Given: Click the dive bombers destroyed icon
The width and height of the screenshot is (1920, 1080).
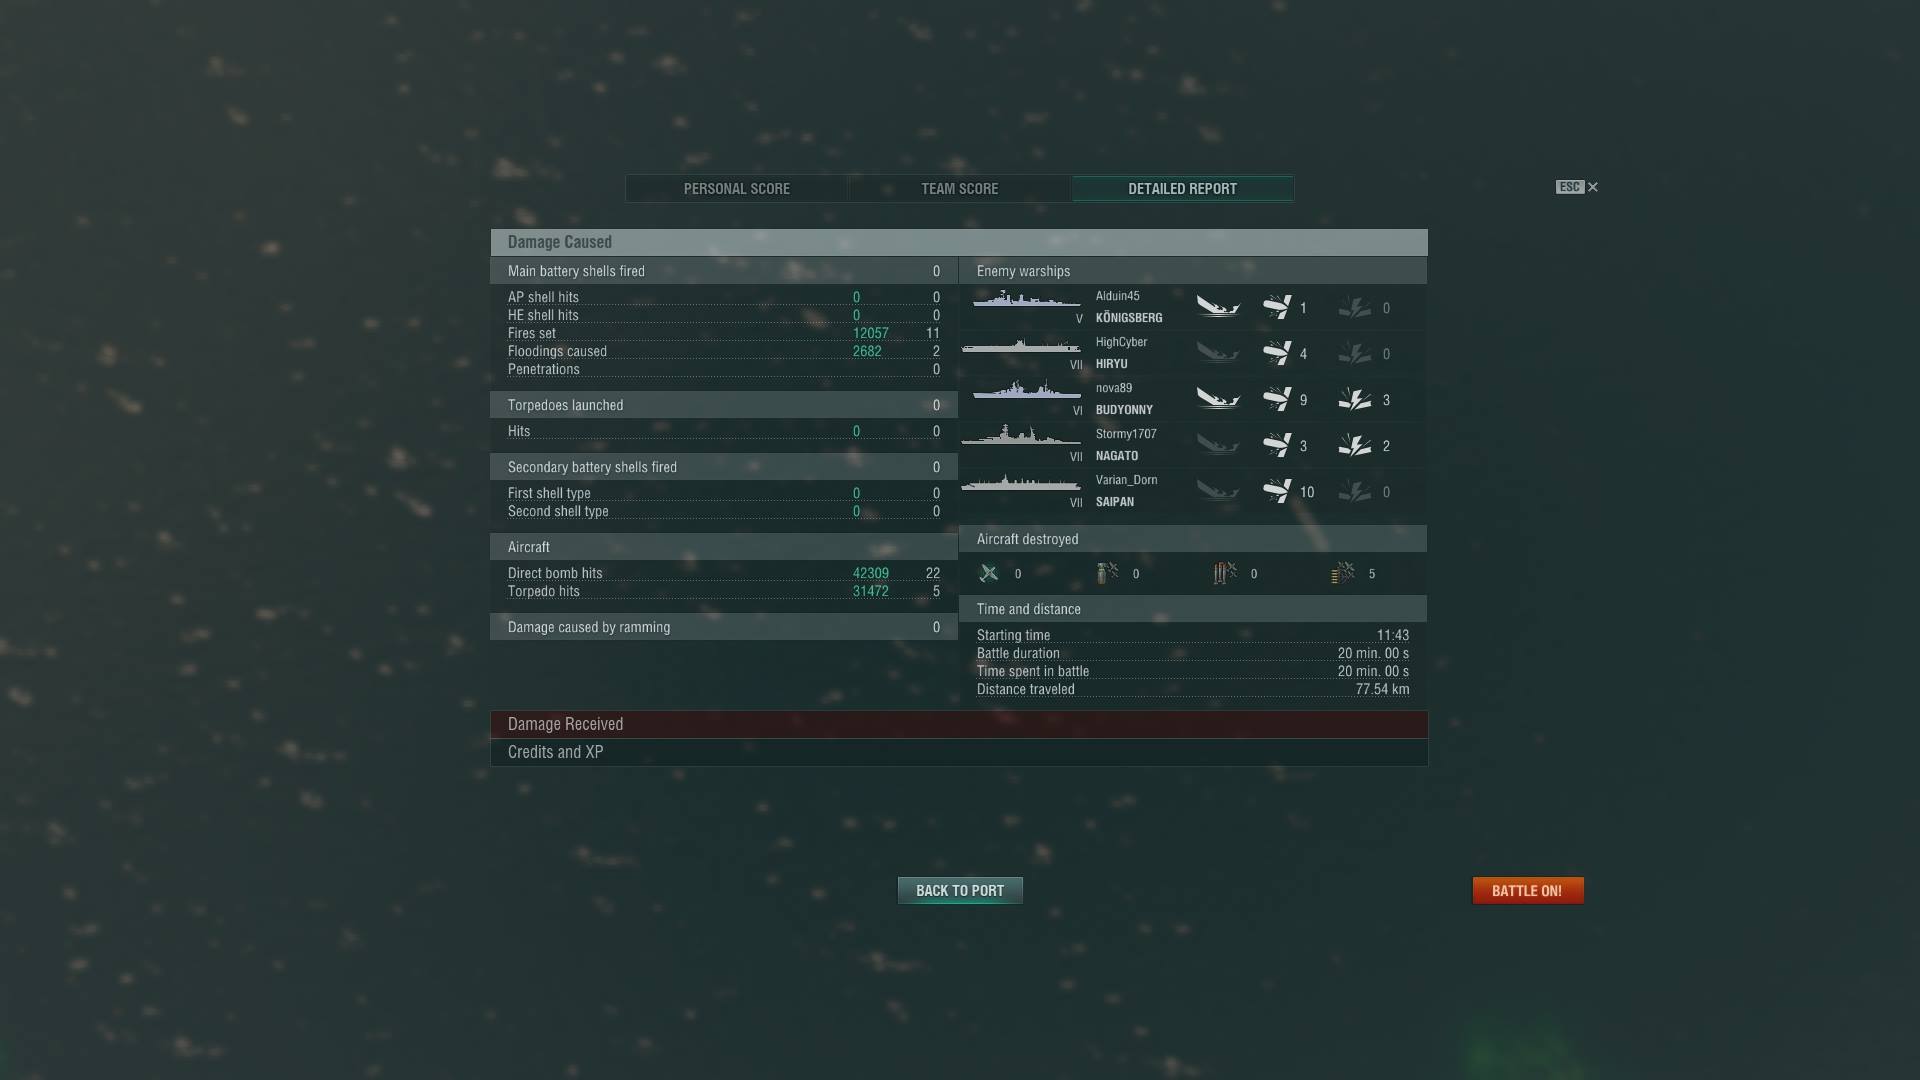Looking at the screenshot, I should (1107, 573).
